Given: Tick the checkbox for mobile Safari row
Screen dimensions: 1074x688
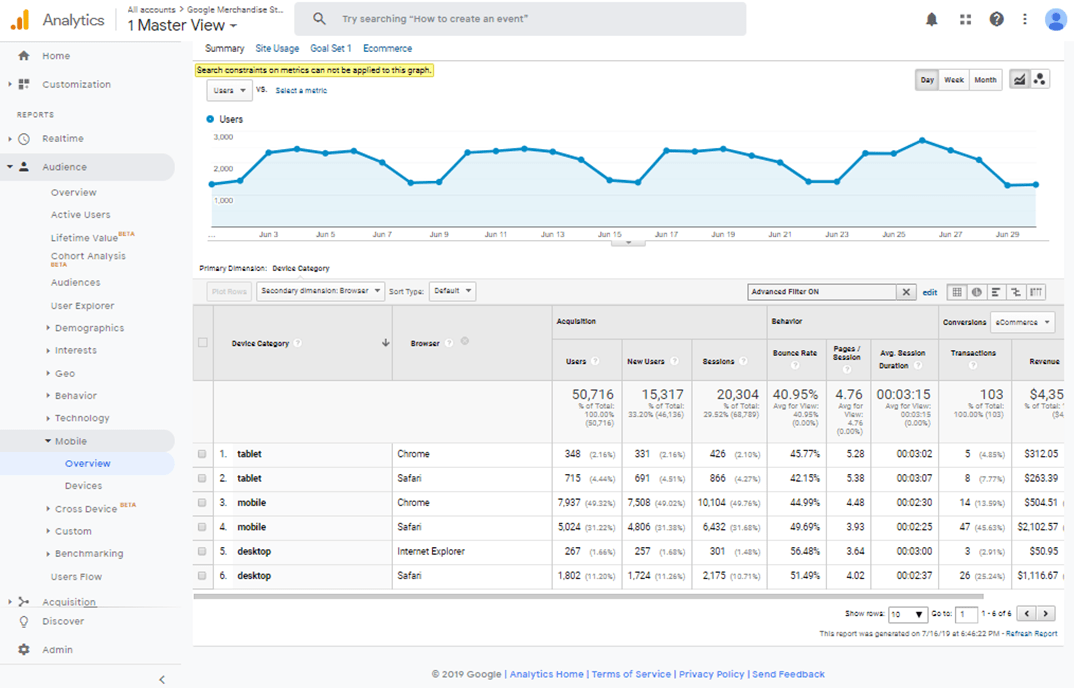Looking at the screenshot, I should pos(202,527).
